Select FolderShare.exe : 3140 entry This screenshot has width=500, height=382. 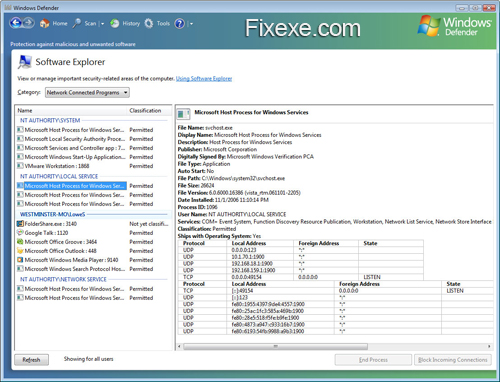click(x=51, y=224)
